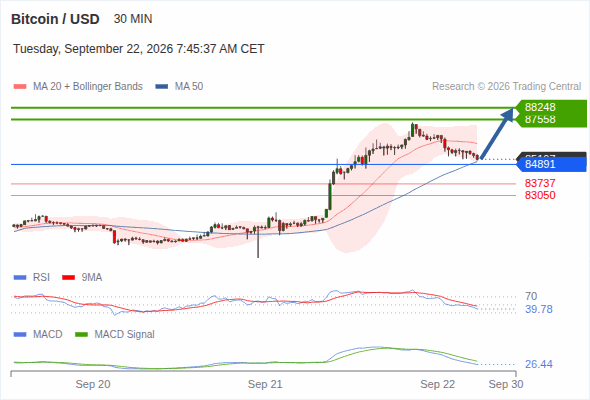The width and height of the screenshot is (590, 400).
Task: Click the MA 50 legend label
Action: pos(189,87)
